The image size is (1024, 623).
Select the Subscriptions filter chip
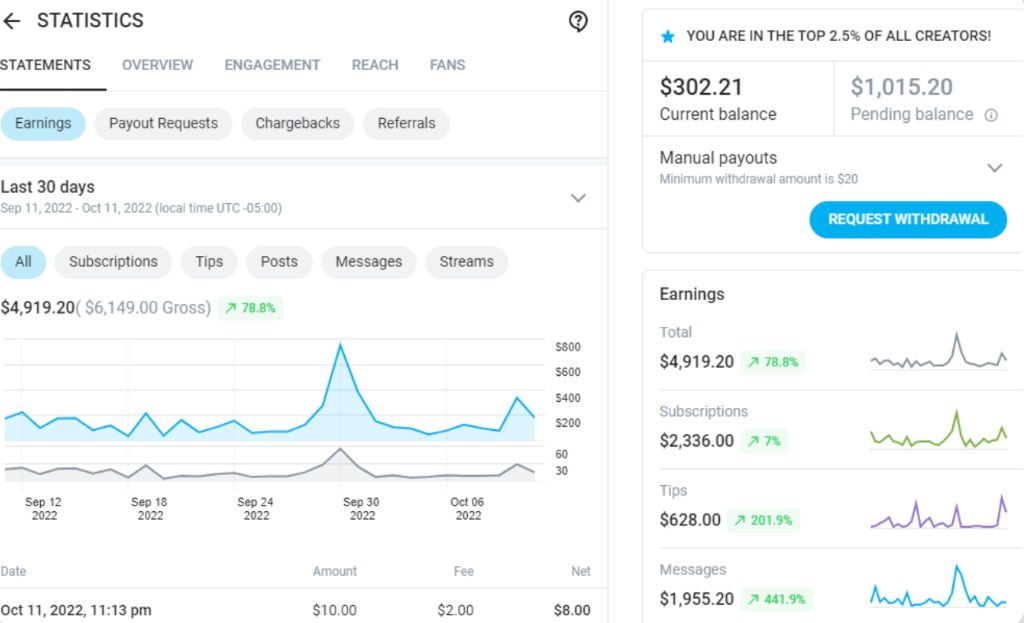tap(113, 262)
